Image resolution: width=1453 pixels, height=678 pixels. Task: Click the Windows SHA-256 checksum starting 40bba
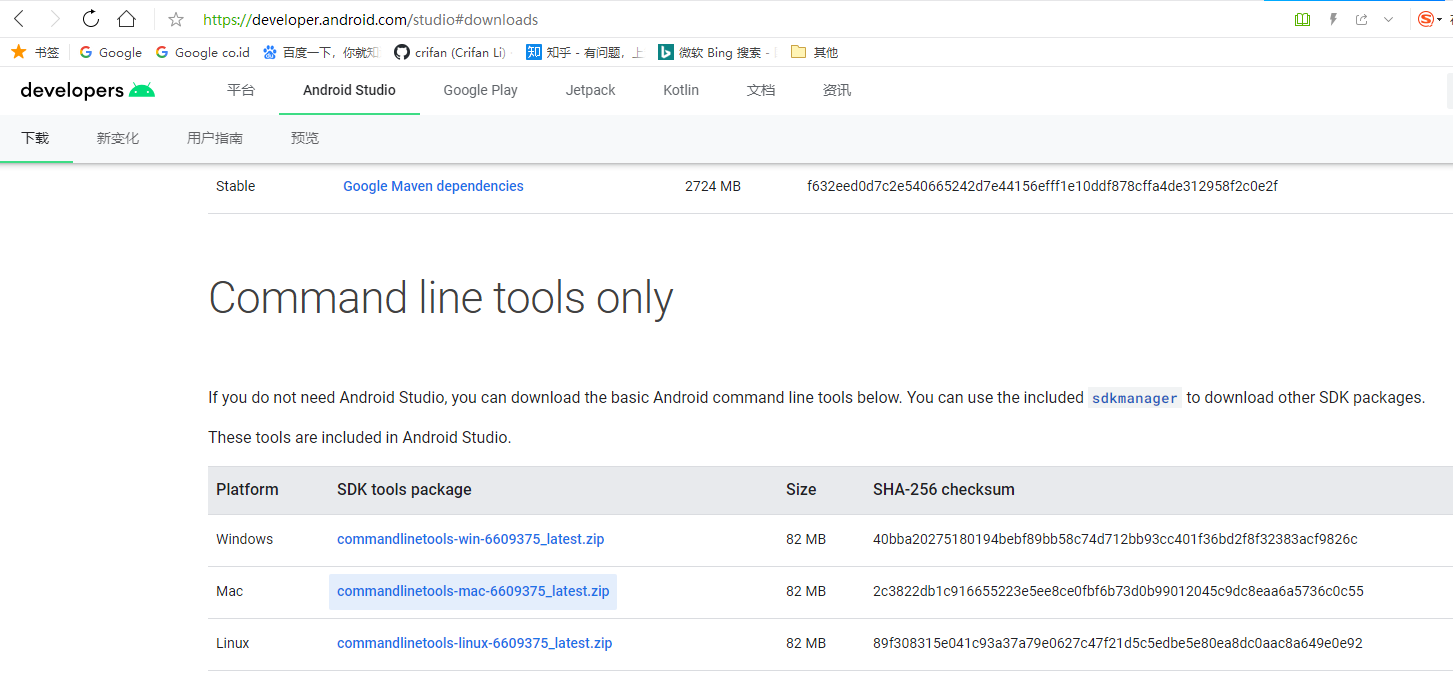click(x=1115, y=539)
